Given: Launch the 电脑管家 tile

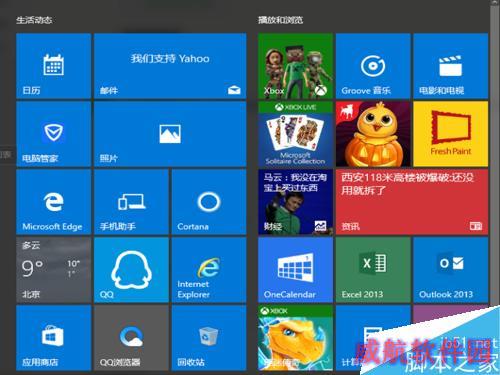Looking at the screenshot, I should [x=53, y=134].
